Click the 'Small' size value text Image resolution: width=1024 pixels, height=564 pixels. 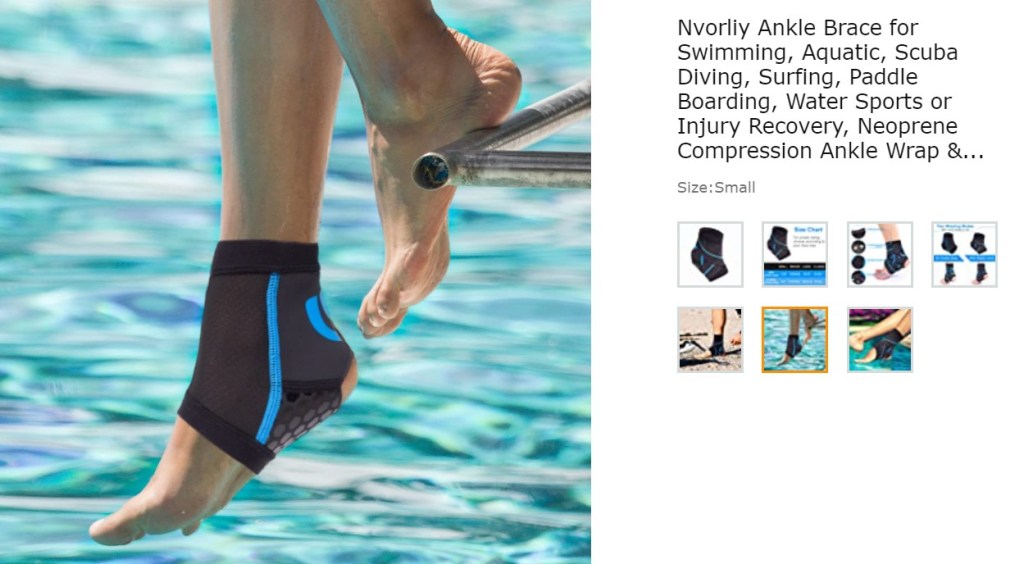pos(735,187)
